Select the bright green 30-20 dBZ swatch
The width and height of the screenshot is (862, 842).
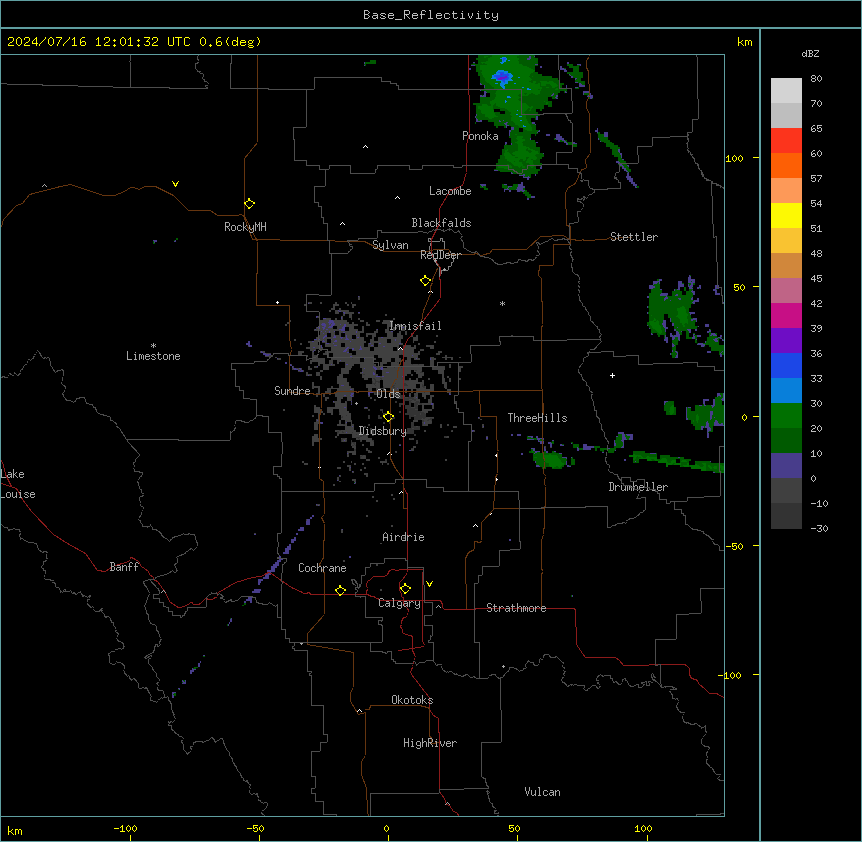(786, 416)
